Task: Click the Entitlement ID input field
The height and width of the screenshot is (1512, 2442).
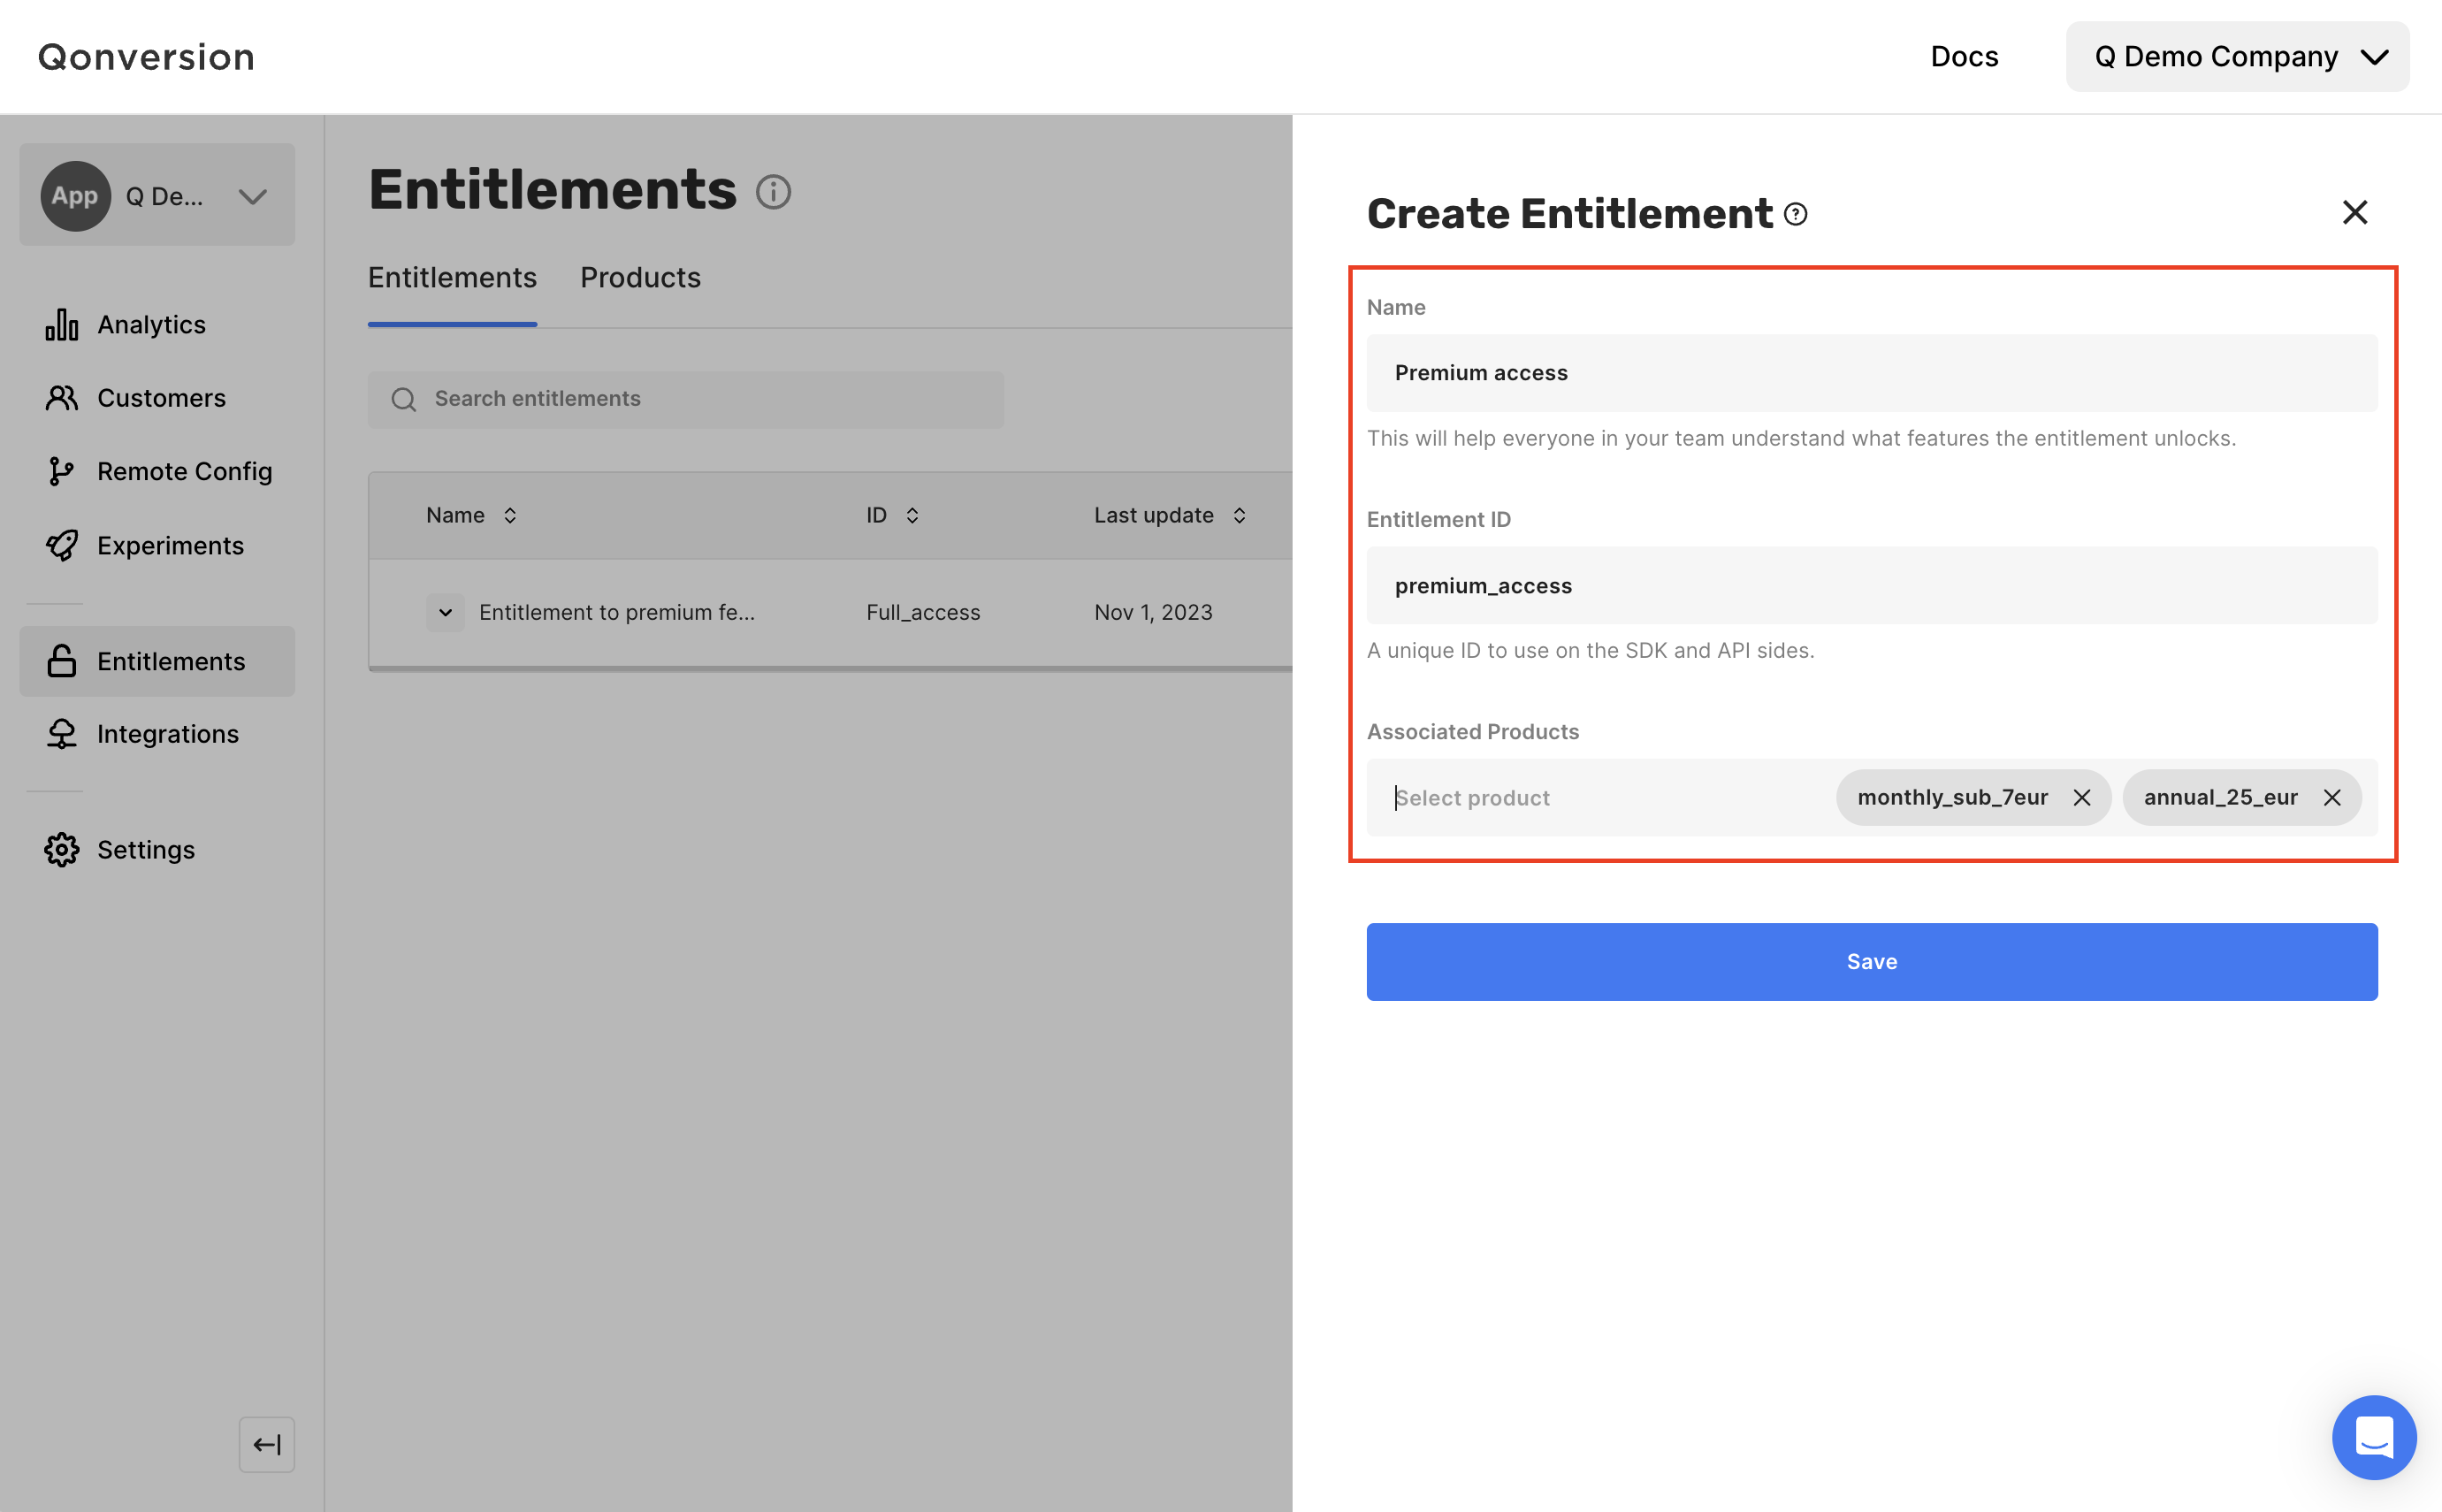Action: pos(1871,585)
